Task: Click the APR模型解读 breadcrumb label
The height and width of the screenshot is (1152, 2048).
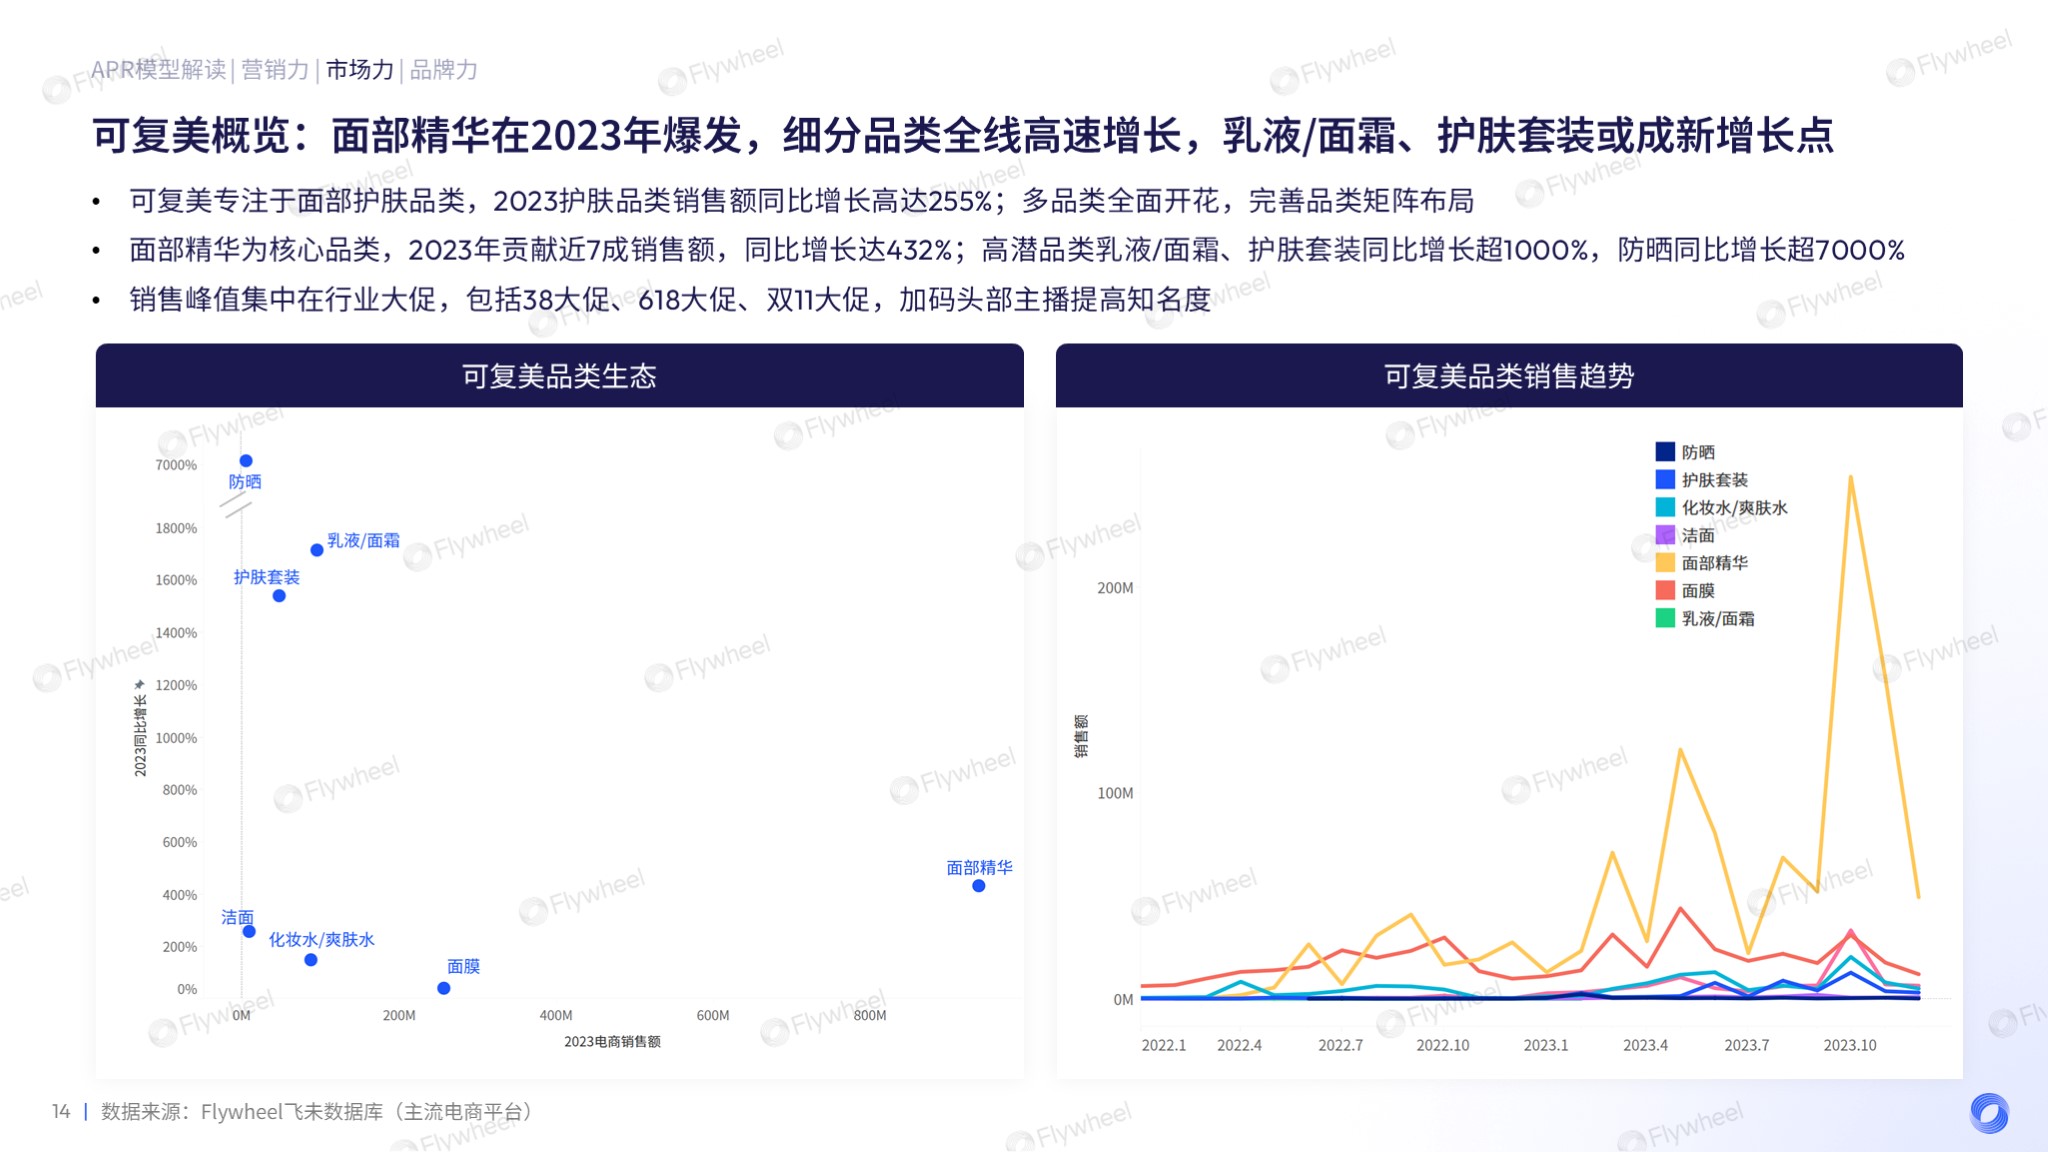Action: pyautogui.click(x=159, y=70)
